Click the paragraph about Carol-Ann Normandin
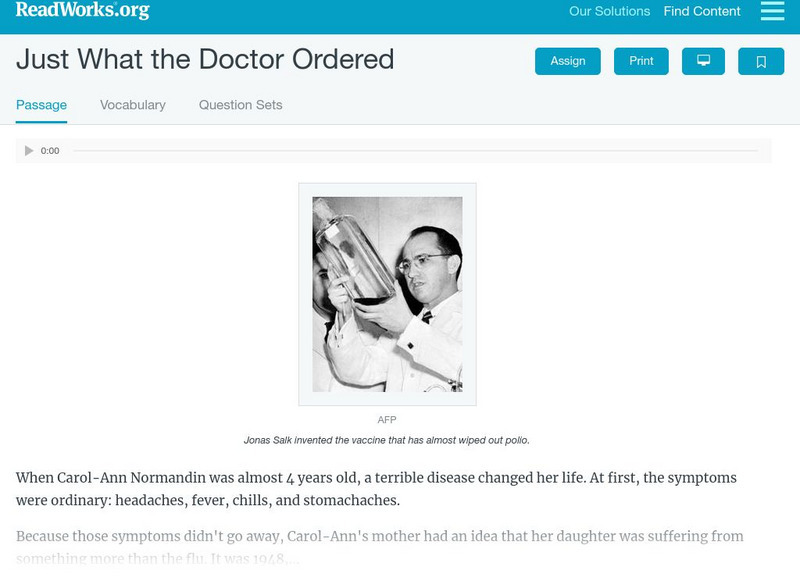Image resolution: width=800 pixels, height=588 pixels. point(376,489)
